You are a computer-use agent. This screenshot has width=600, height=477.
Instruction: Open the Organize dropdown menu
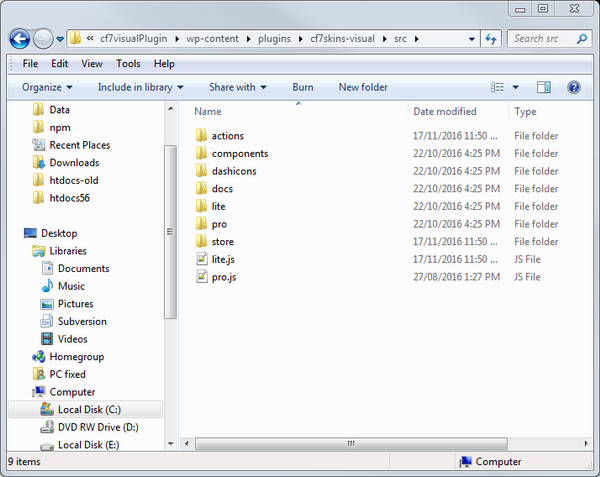tap(47, 87)
